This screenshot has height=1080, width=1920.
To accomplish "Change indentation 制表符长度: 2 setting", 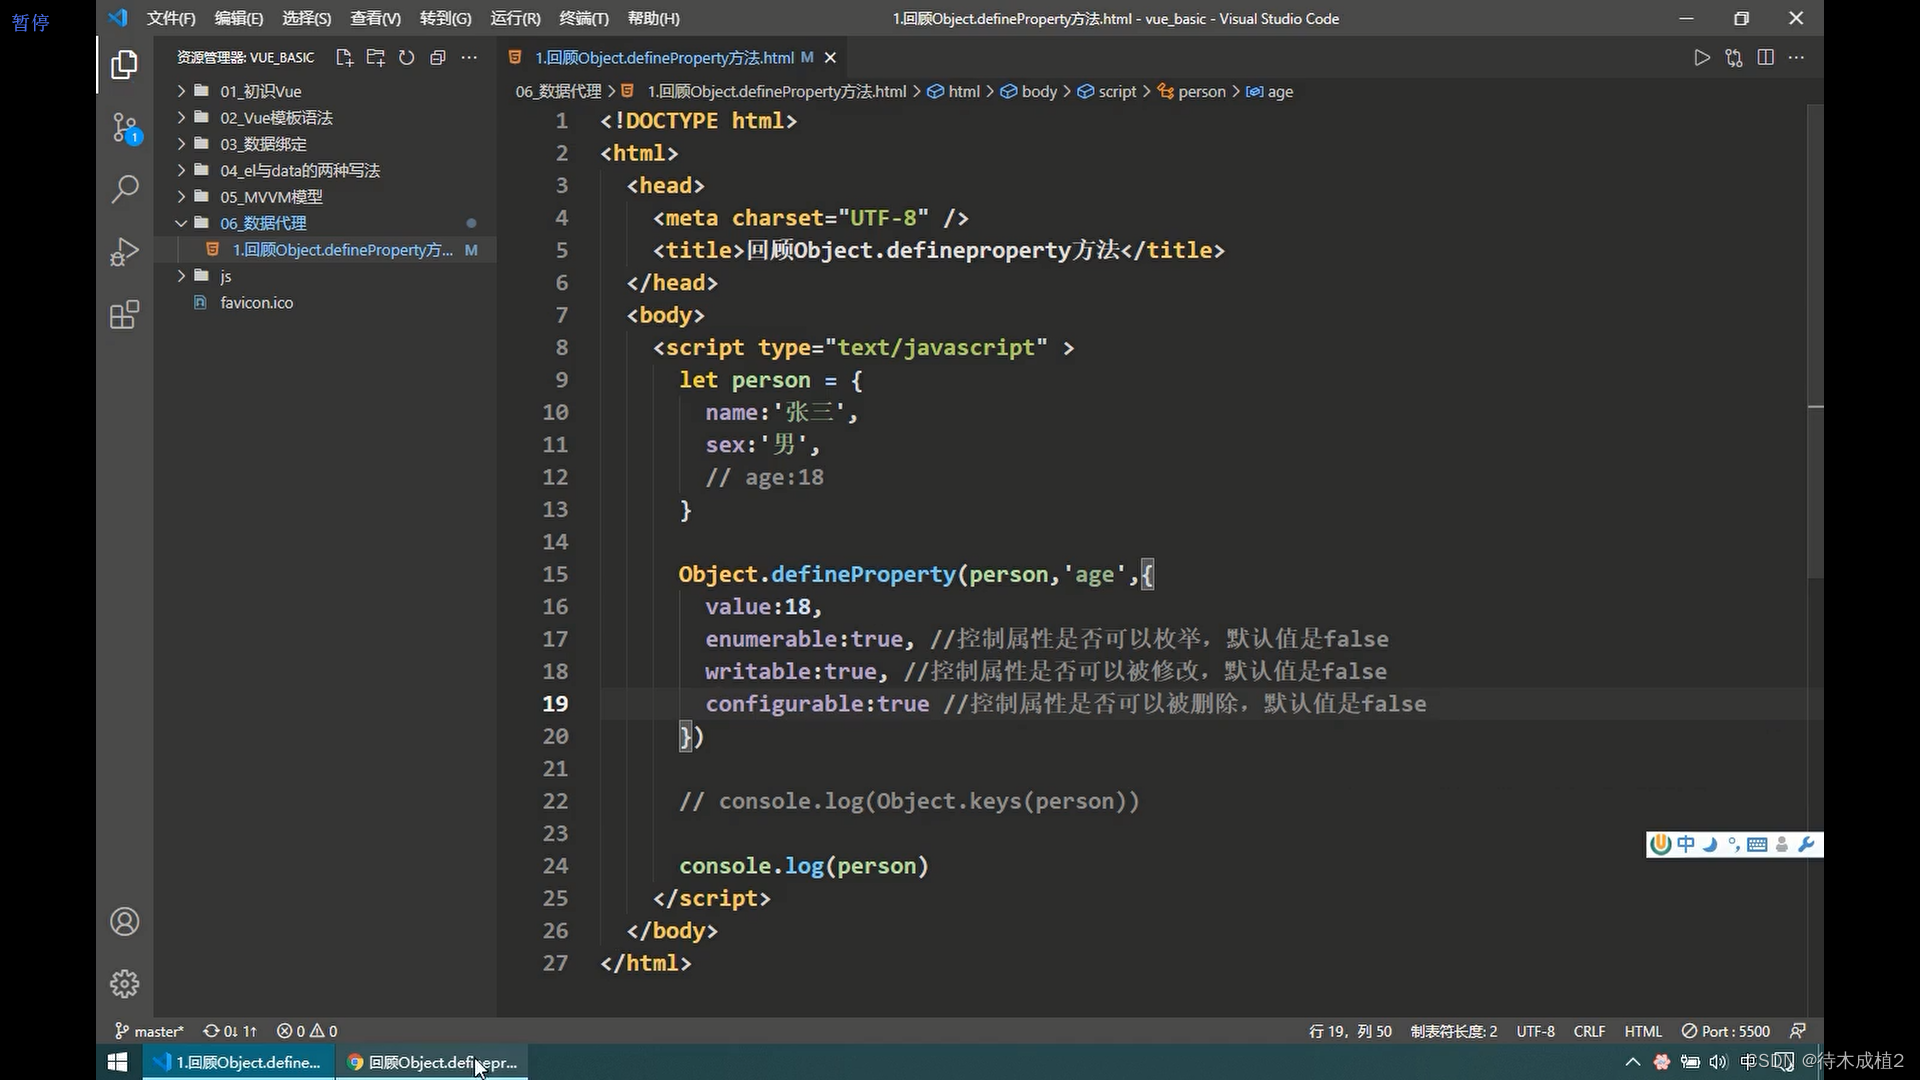I will click(1454, 1031).
